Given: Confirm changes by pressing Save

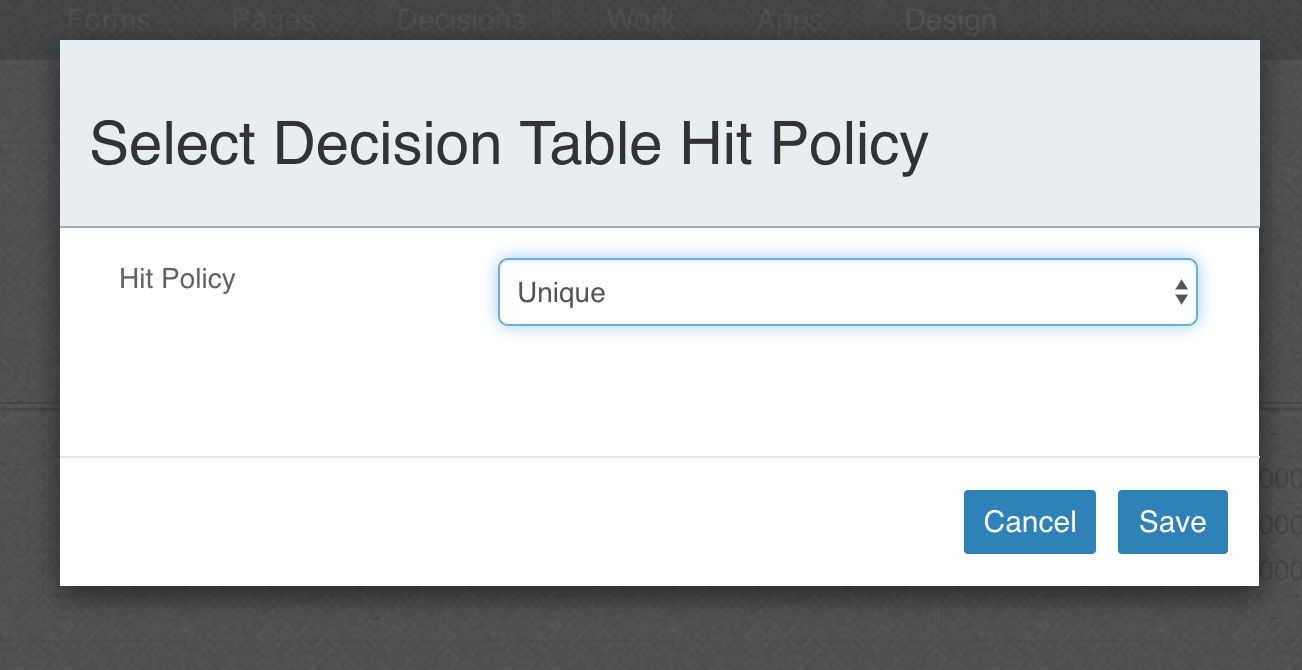Looking at the screenshot, I should pos(1172,521).
